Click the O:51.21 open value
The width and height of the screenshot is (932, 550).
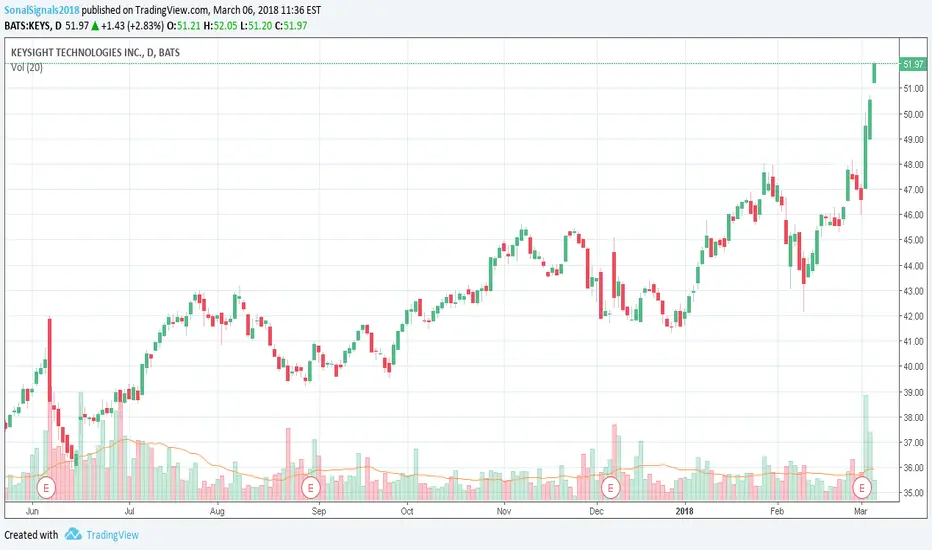tap(183, 26)
